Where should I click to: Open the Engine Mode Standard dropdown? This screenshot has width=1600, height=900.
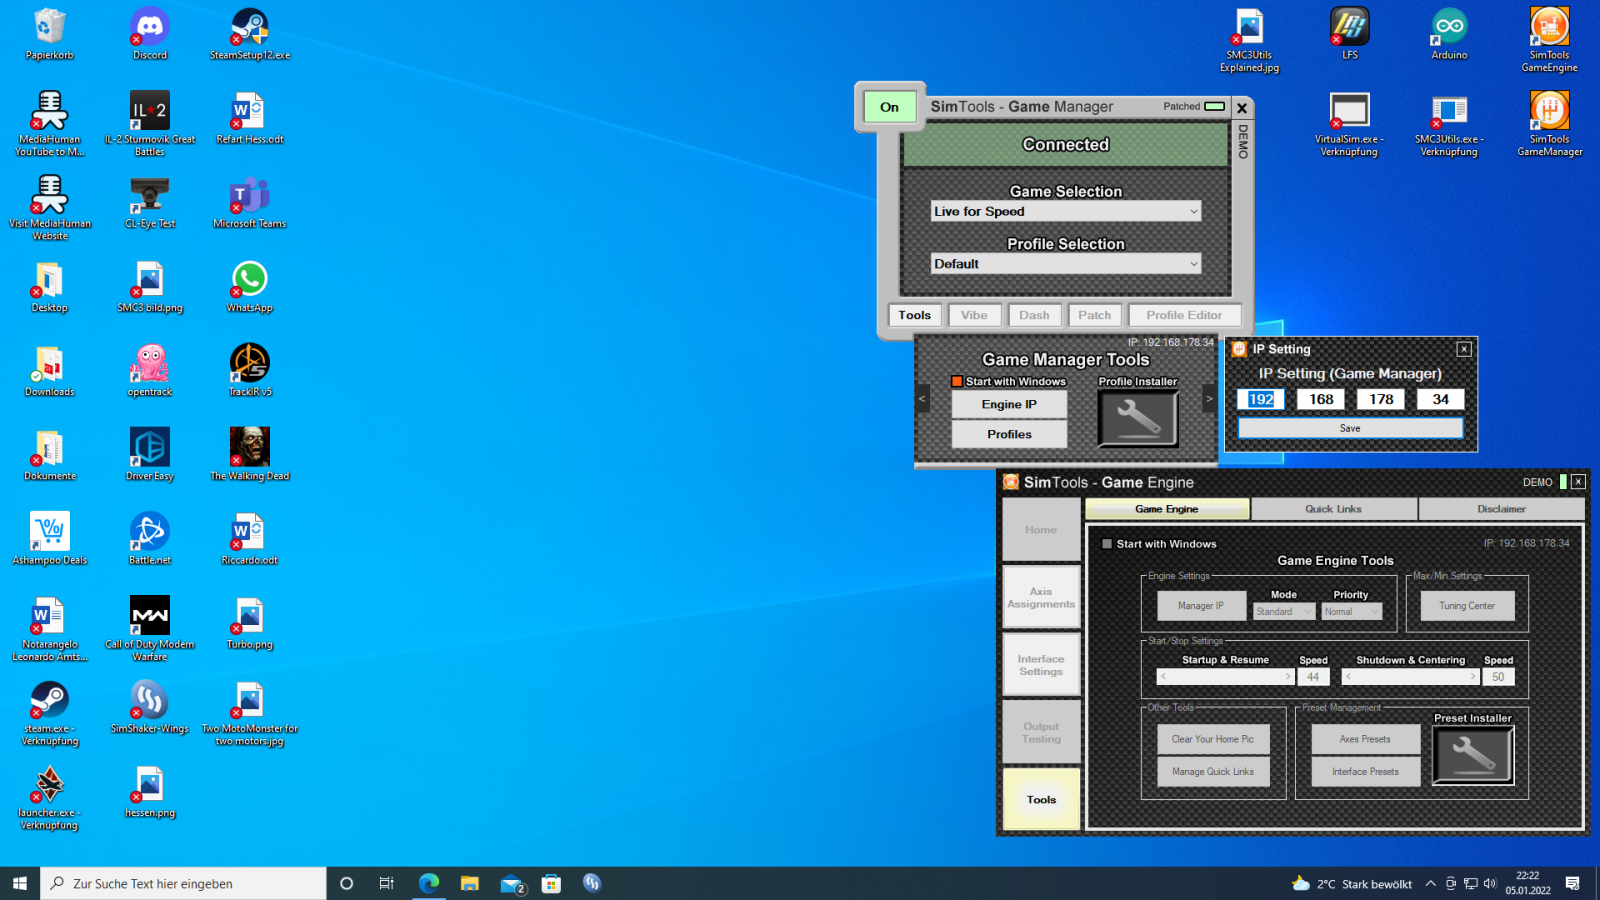pyautogui.click(x=1283, y=612)
